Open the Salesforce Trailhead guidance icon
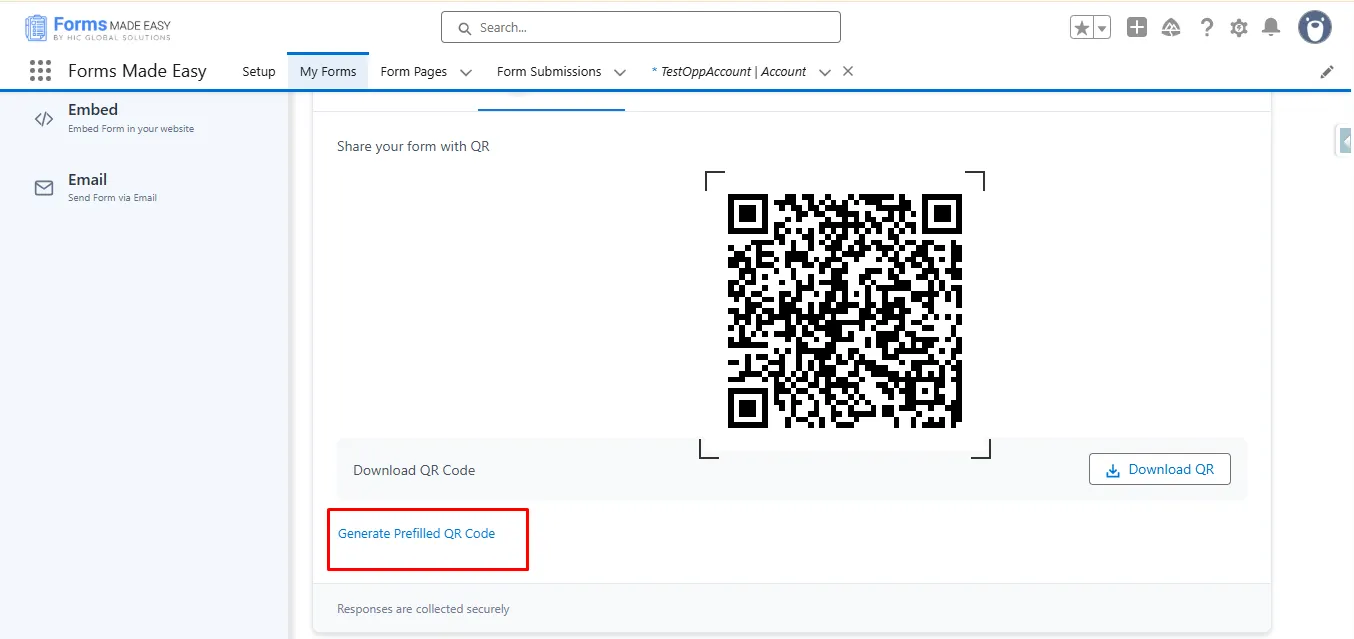The width and height of the screenshot is (1354, 639). 1171,28
